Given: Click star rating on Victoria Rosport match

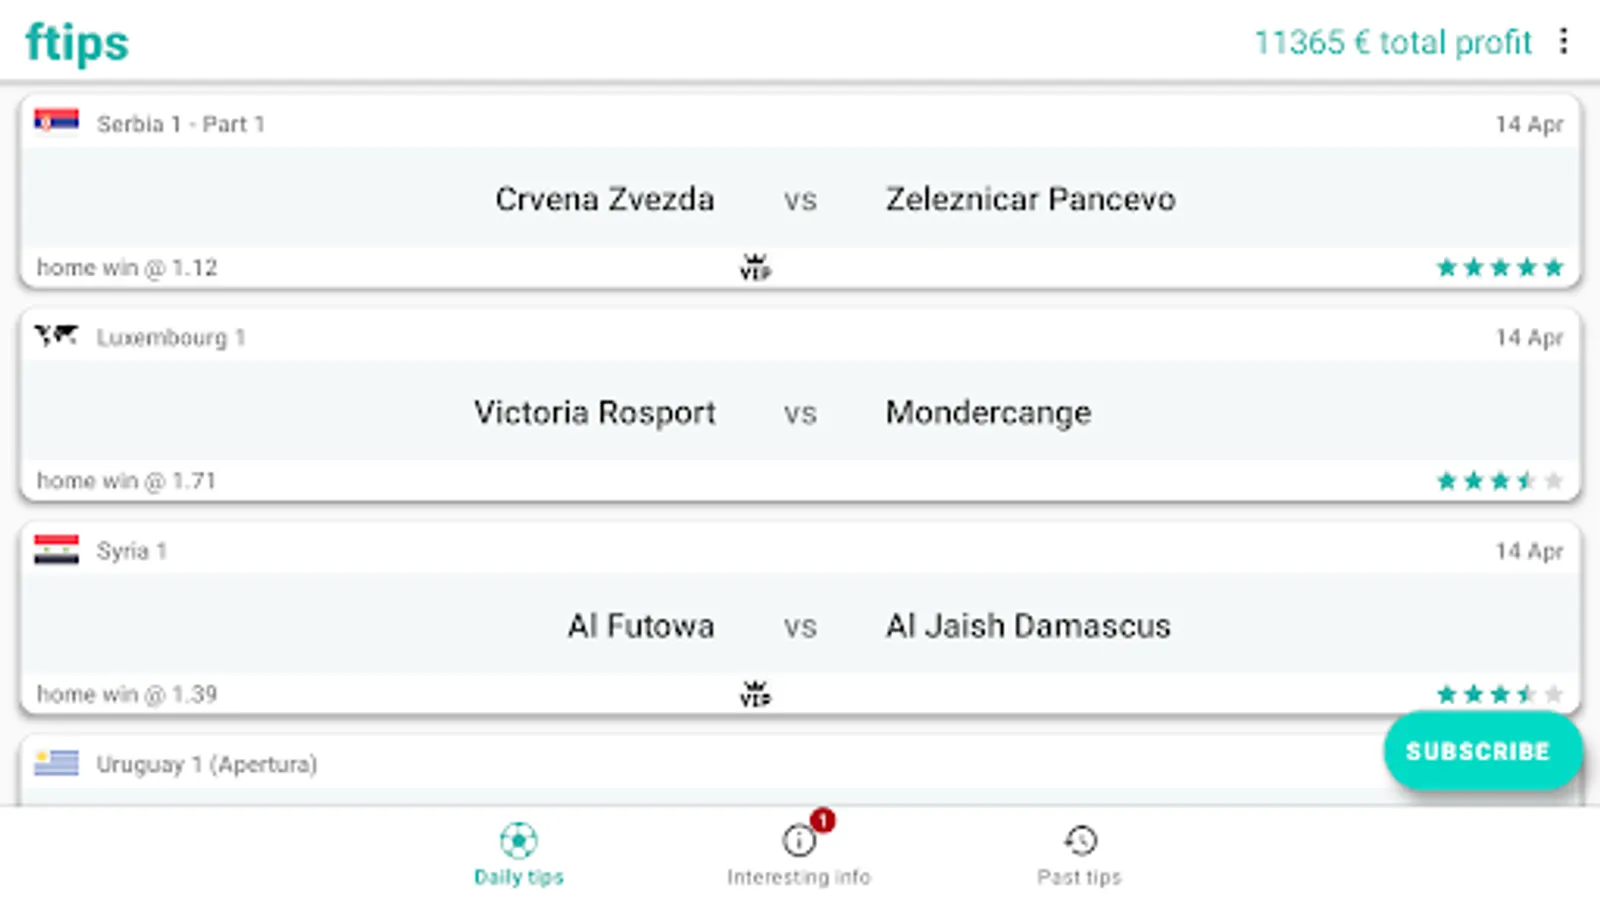Looking at the screenshot, I should point(1499,481).
